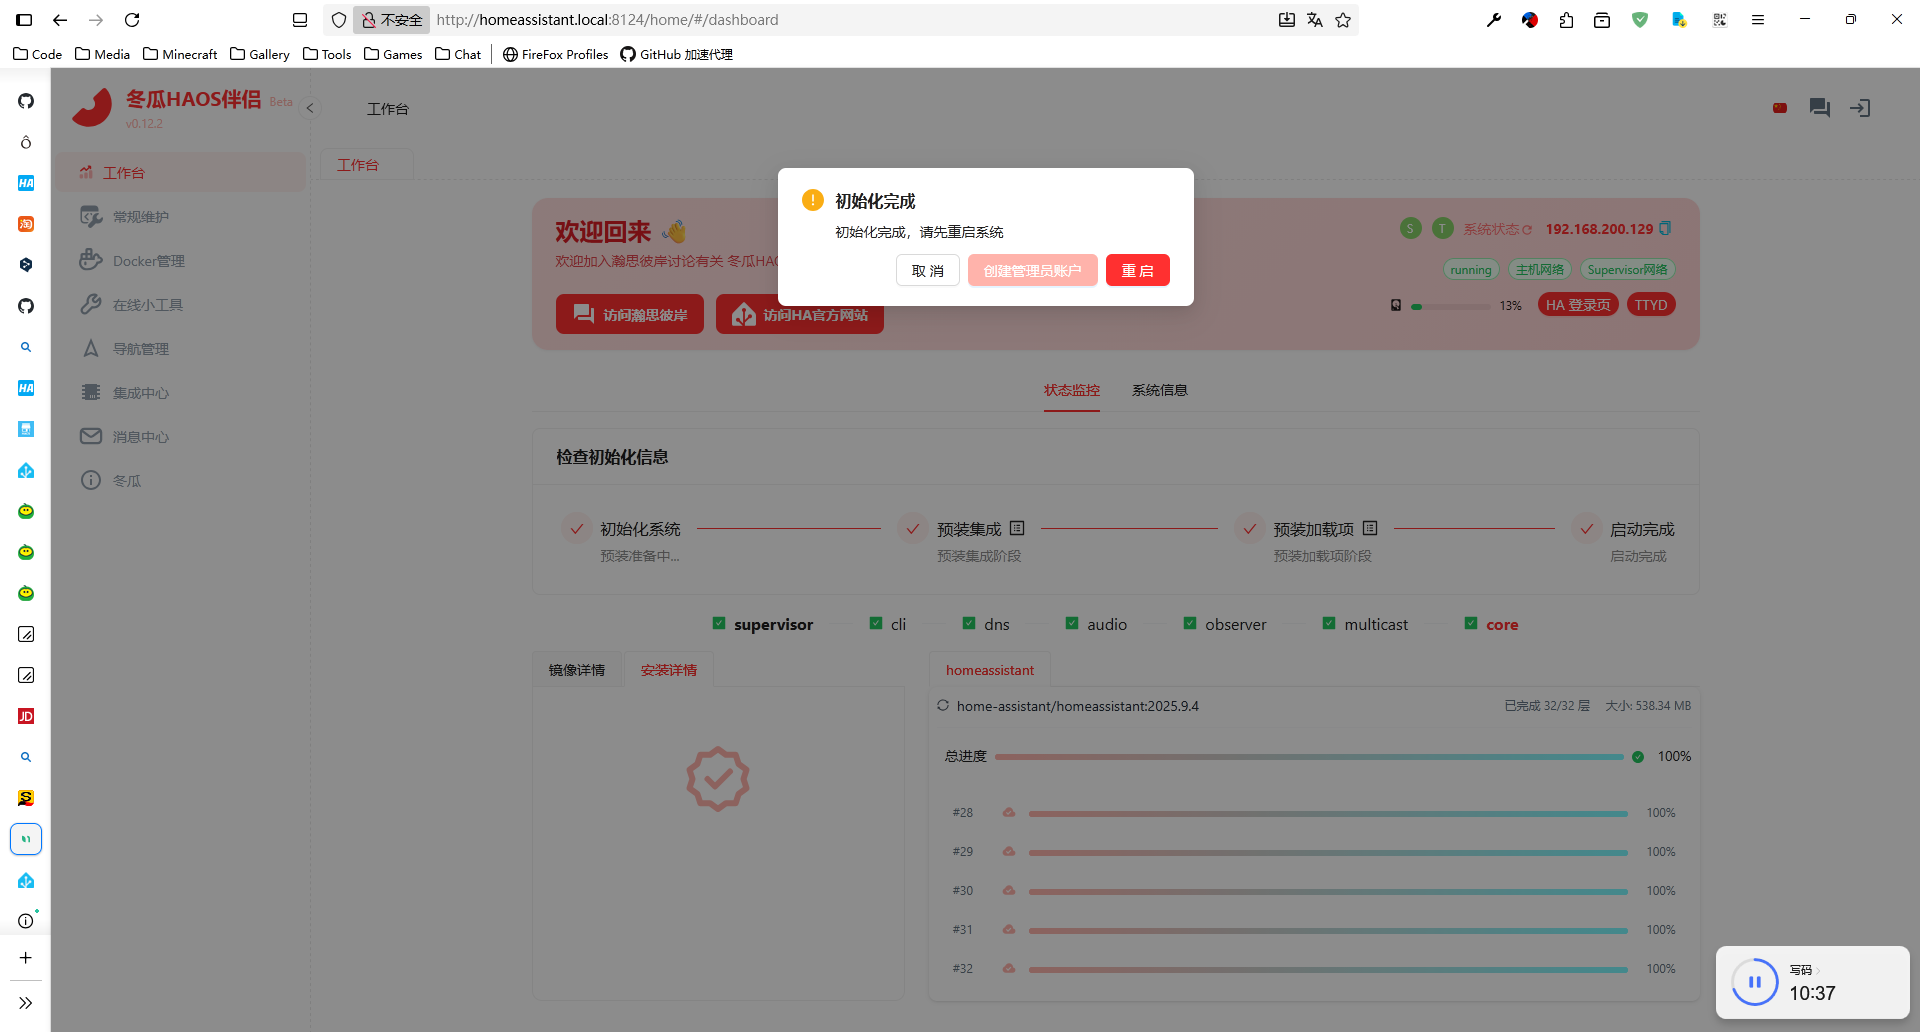
Task: Go back using the browser back arrow
Action: click(60, 20)
